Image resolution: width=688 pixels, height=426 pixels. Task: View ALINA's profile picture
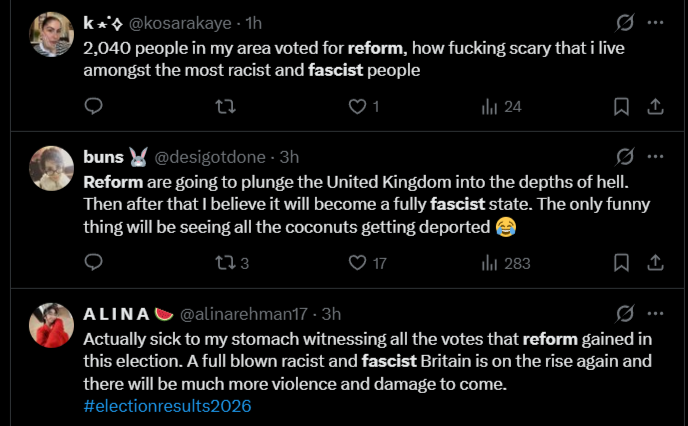tap(51, 325)
